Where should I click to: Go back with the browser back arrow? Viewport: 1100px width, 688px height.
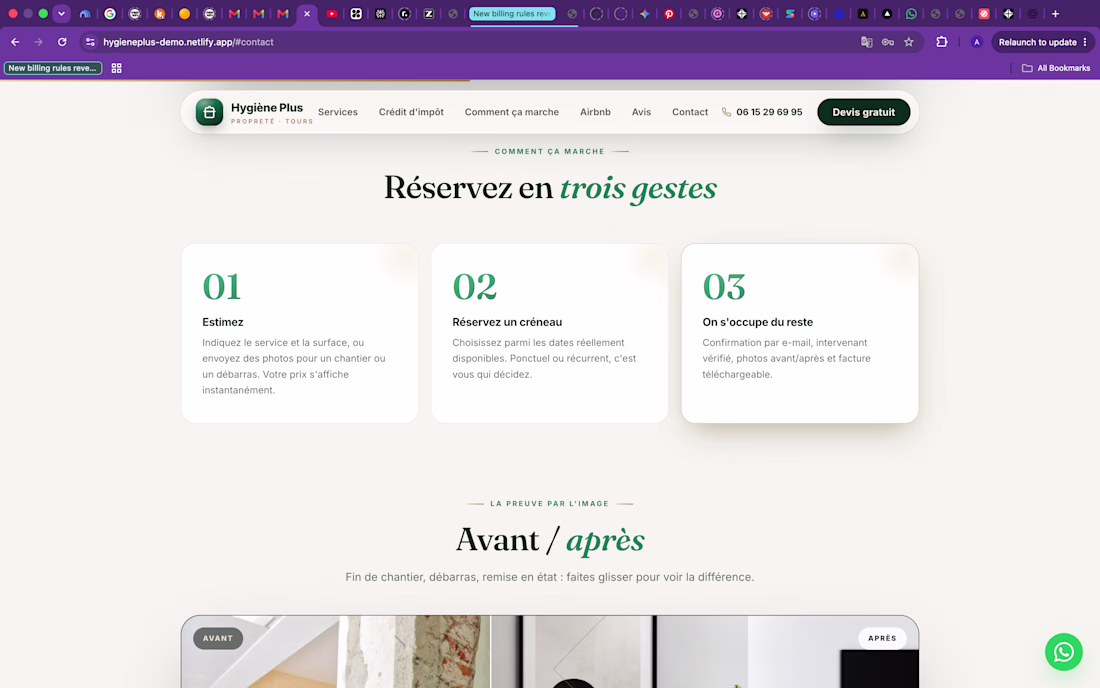(x=15, y=42)
